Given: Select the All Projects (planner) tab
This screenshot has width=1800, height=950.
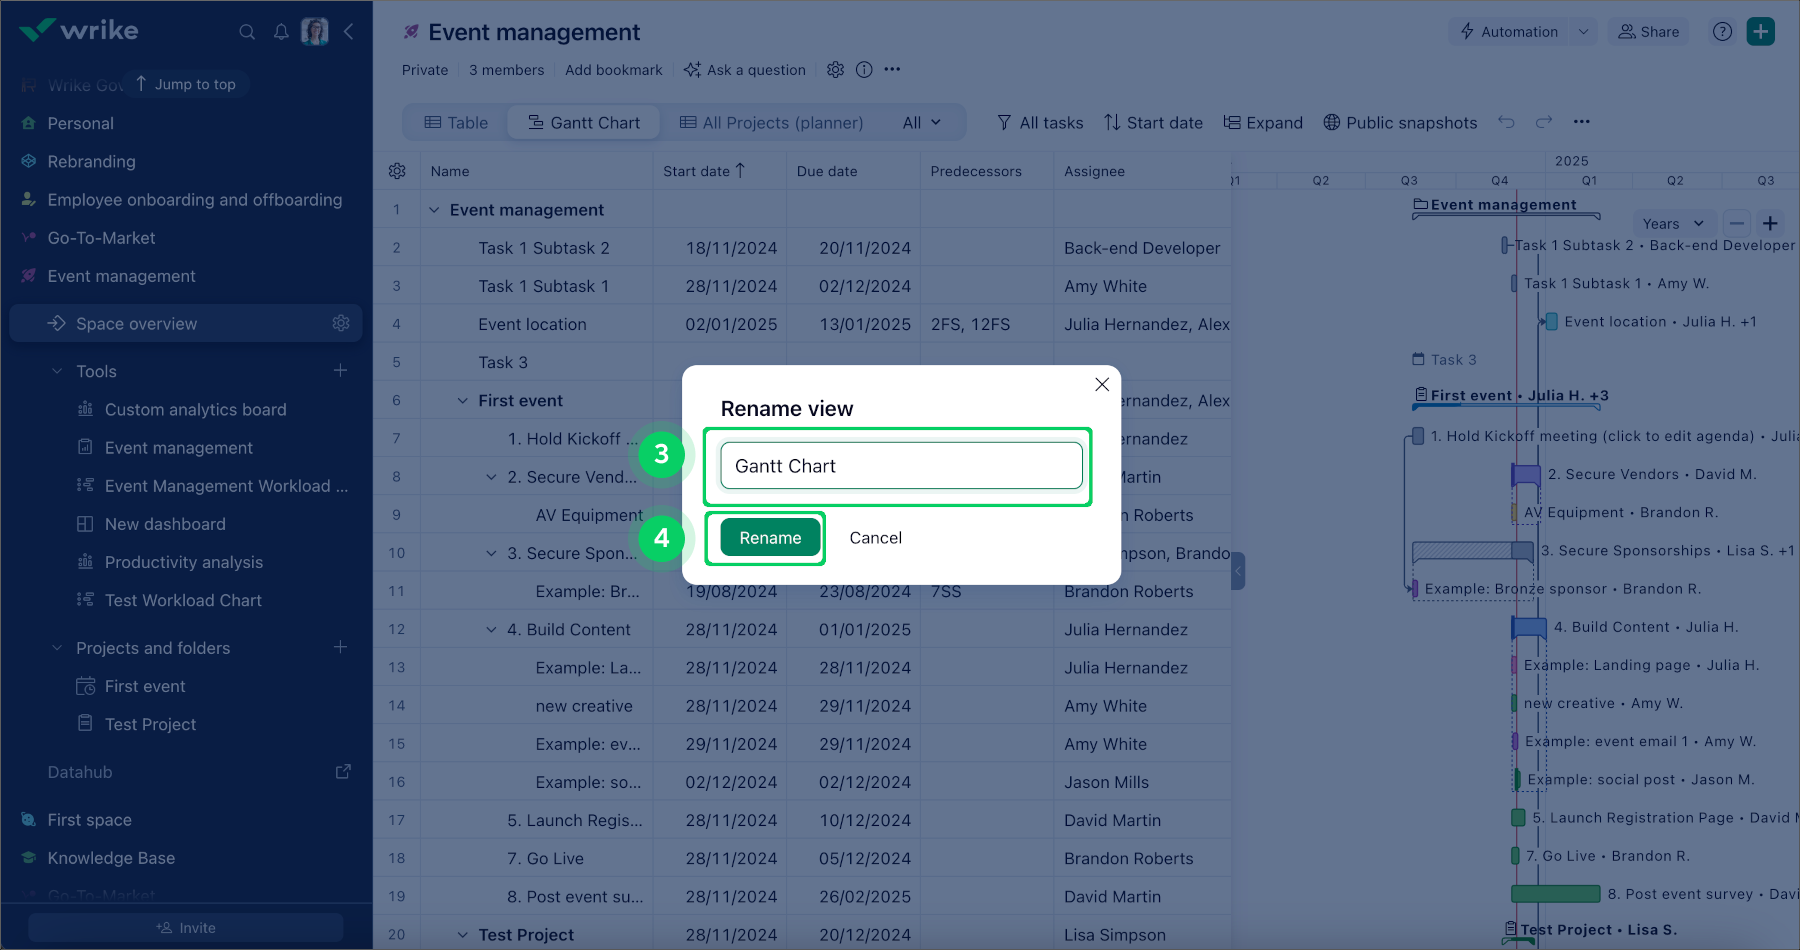Looking at the screenshot, I should tap(771, 123).
